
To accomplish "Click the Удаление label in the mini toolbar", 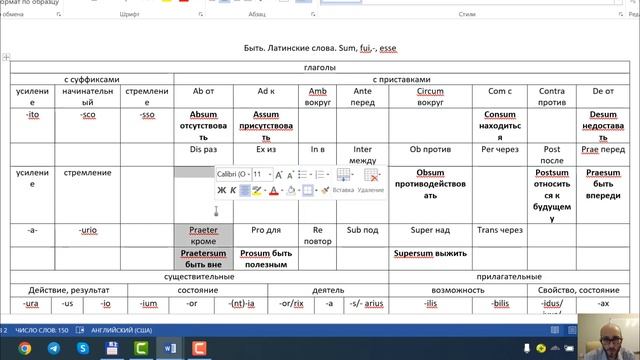I will pyautogui.click(x=371, y=190).
